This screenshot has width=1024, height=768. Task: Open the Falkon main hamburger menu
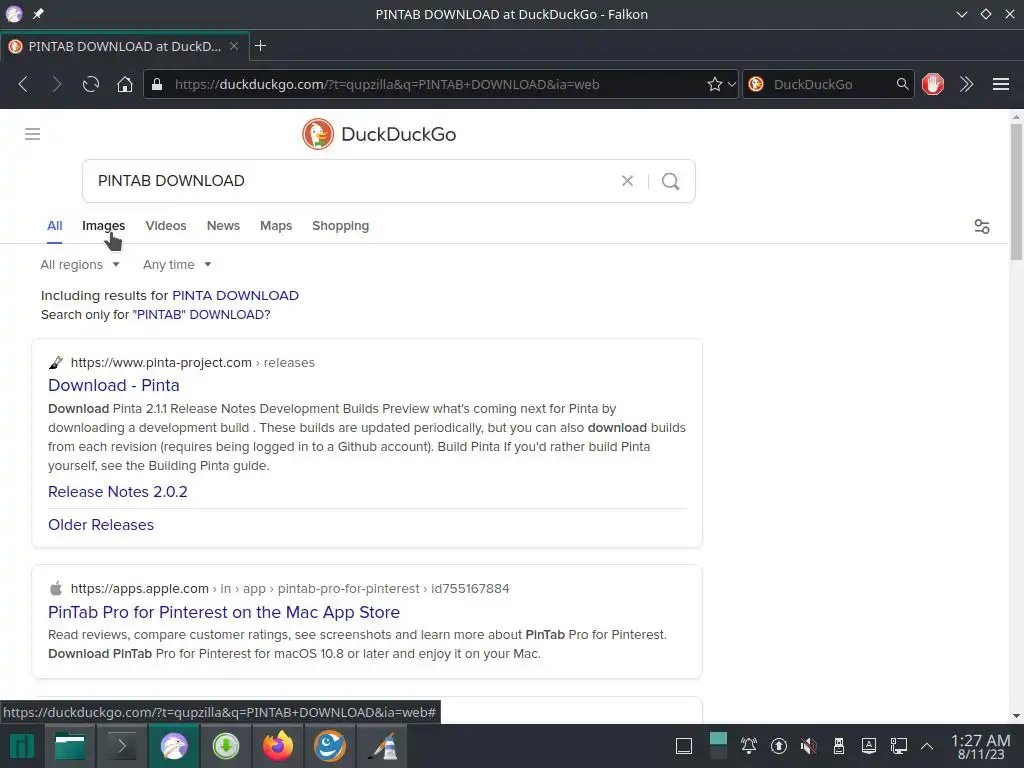(x=1000, y=84)
